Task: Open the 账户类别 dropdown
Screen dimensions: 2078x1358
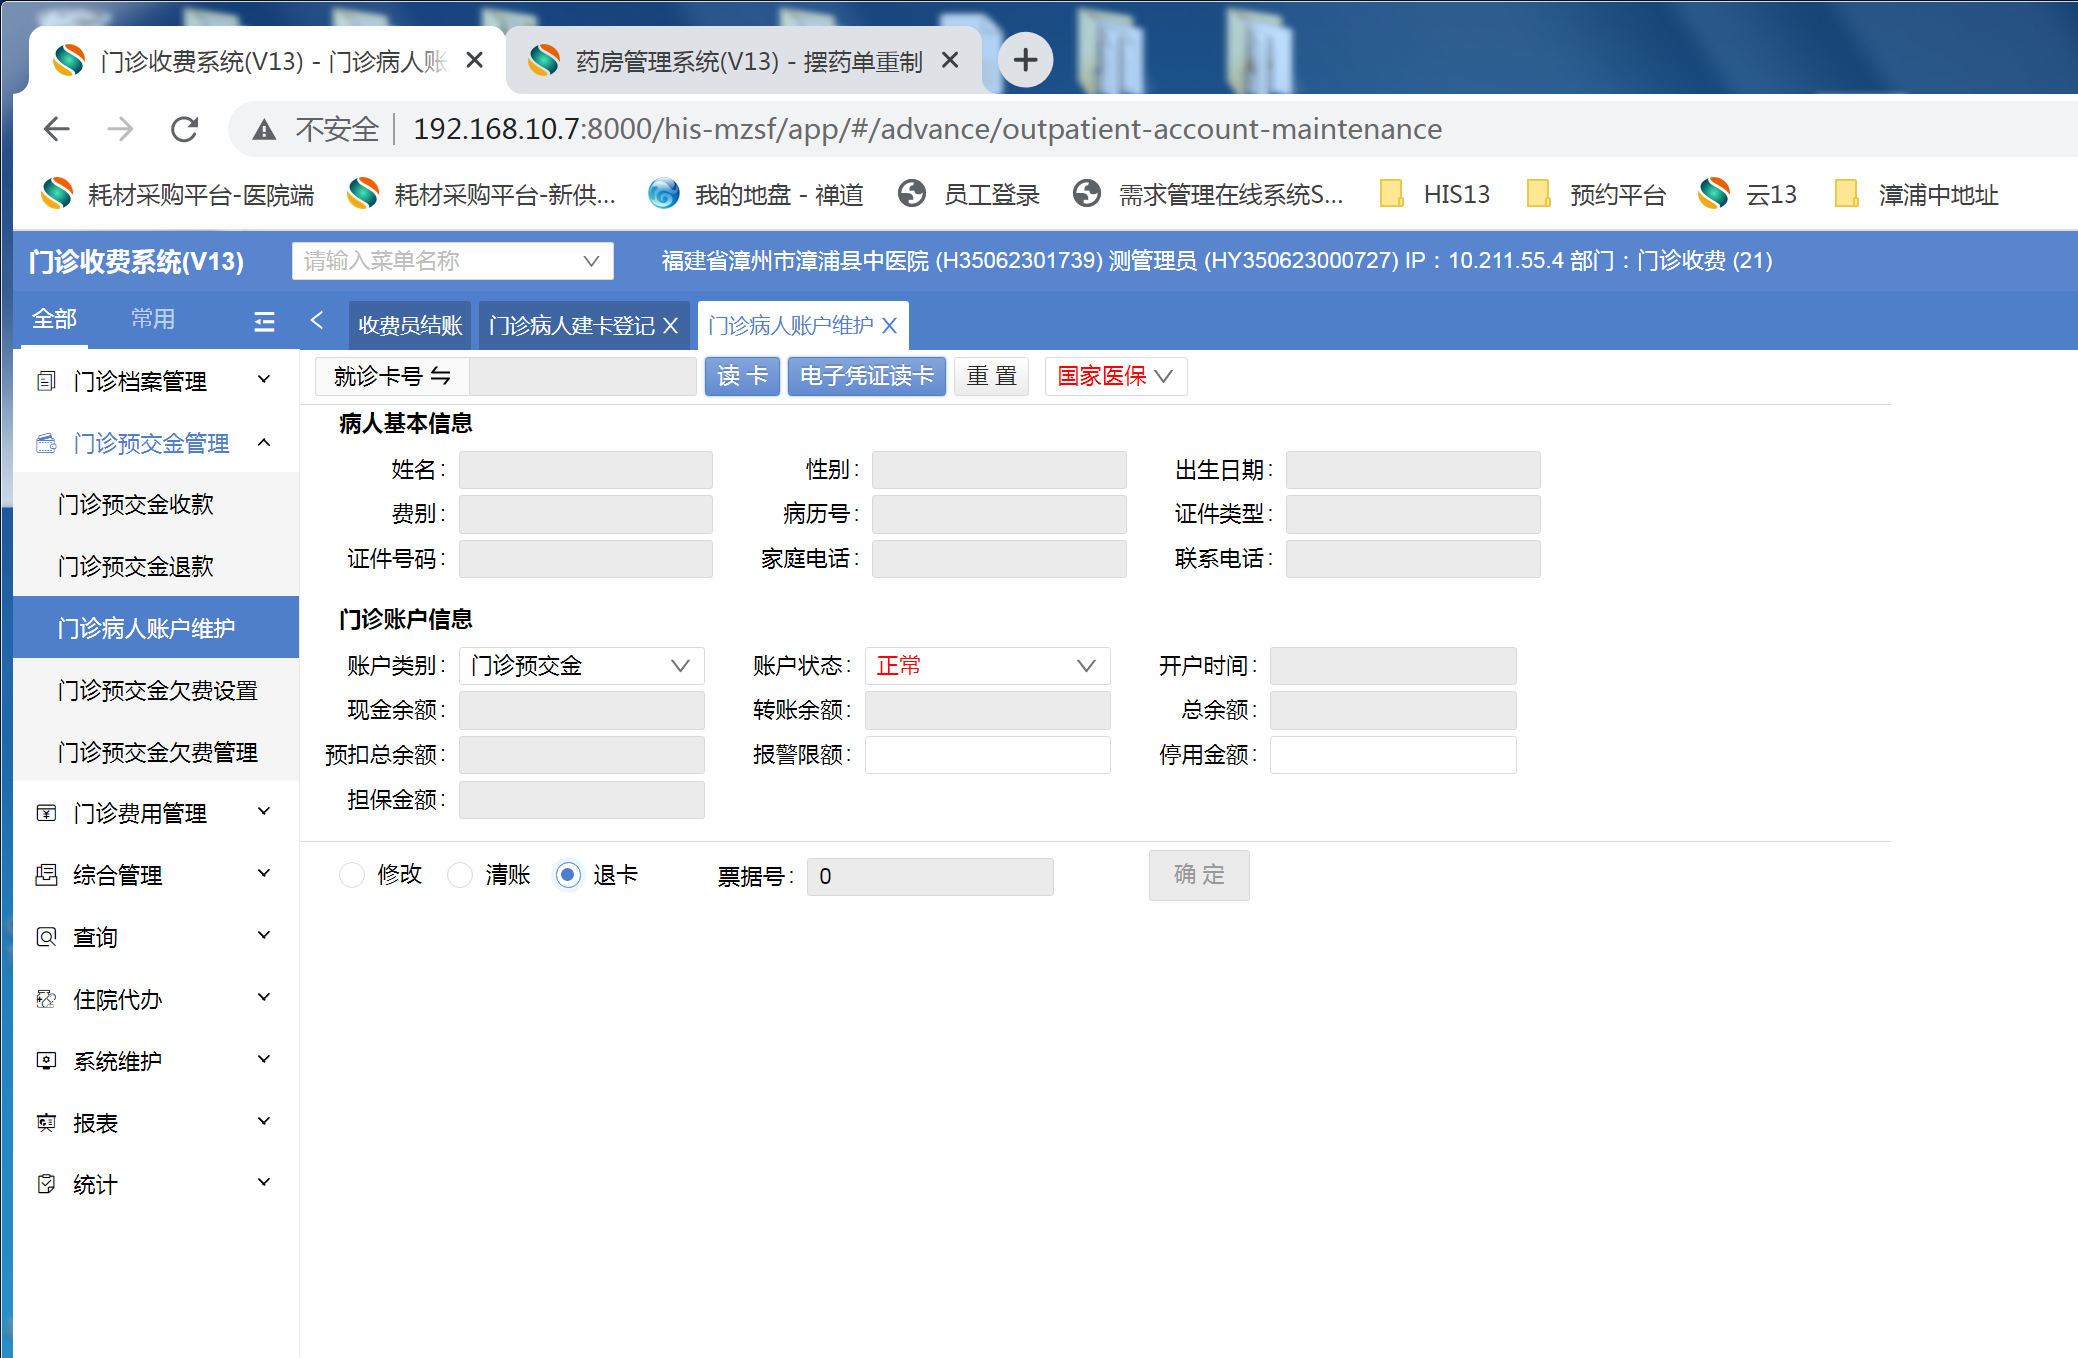Action: tap(581, 666)
